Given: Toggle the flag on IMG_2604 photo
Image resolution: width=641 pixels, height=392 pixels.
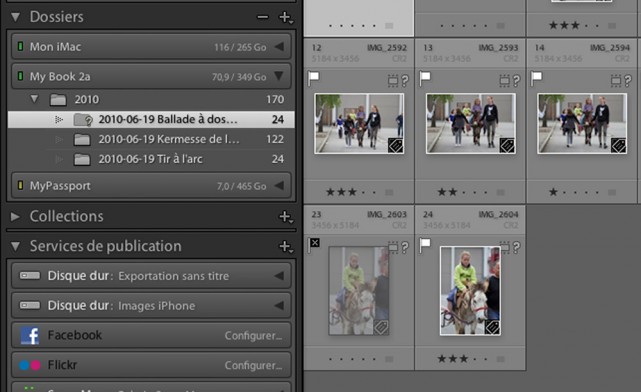Looking at the screenshot, I should (x=425, y=244).
